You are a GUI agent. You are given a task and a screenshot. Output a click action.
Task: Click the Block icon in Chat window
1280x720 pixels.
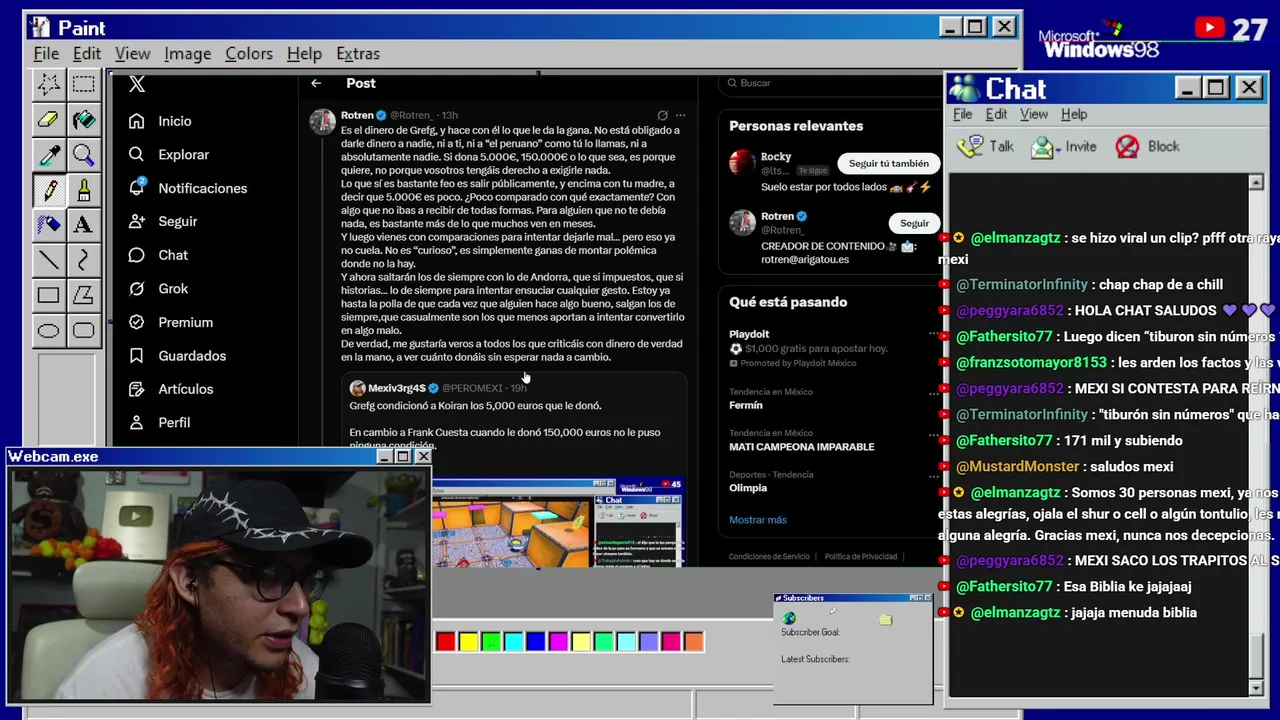pos(1127,147)
